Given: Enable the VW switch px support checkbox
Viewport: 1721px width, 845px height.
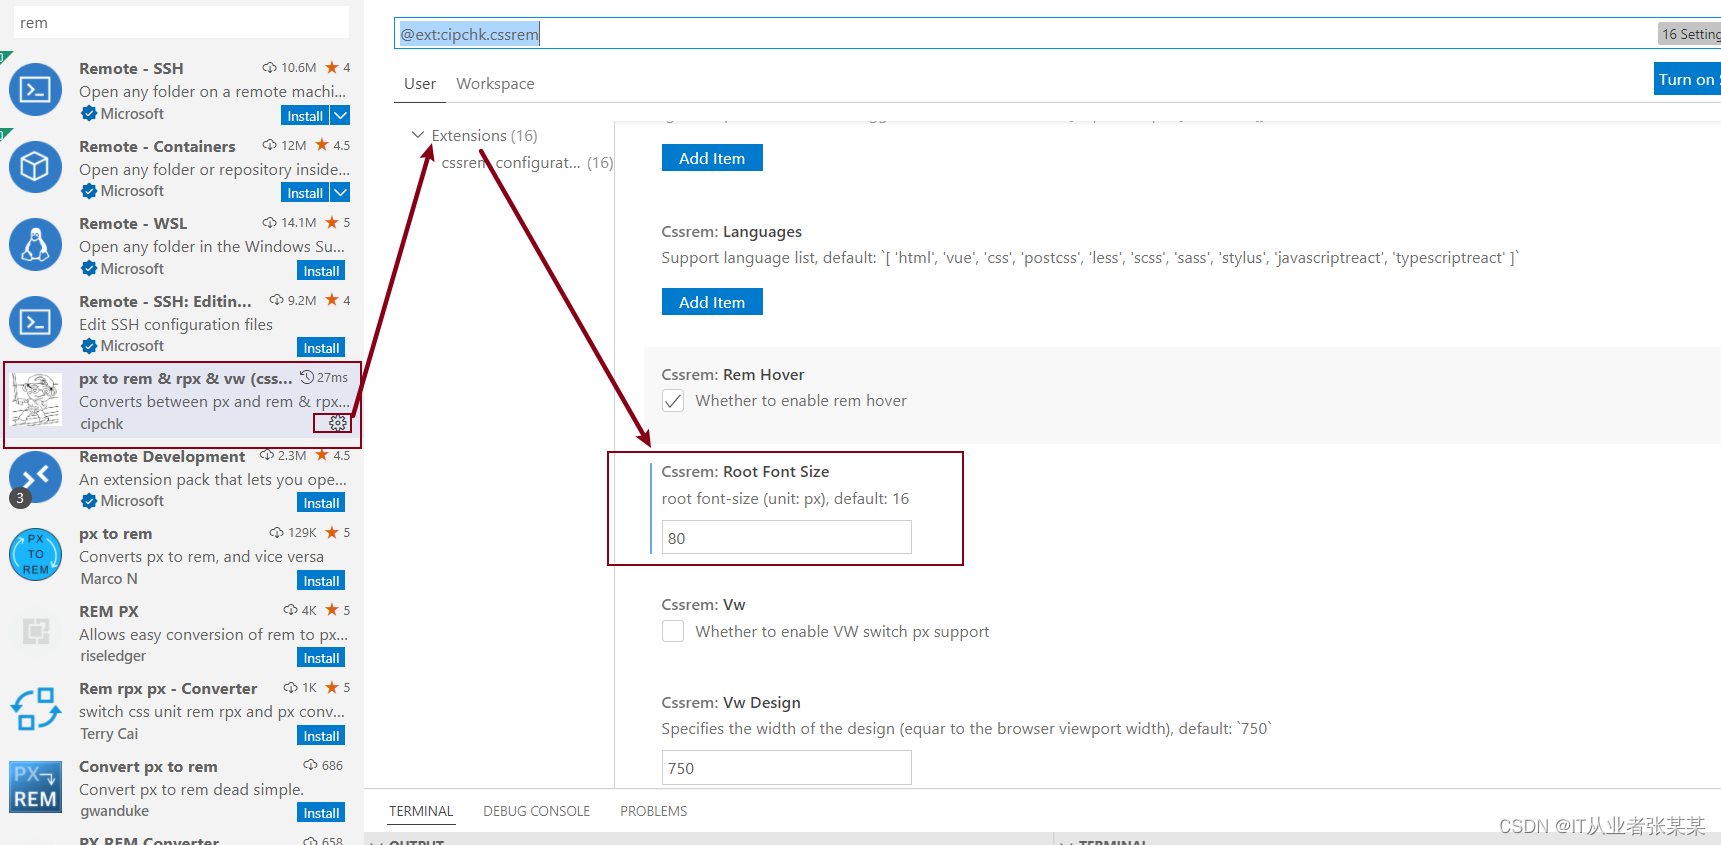Looking at the screenshot, I should point(673,631).
